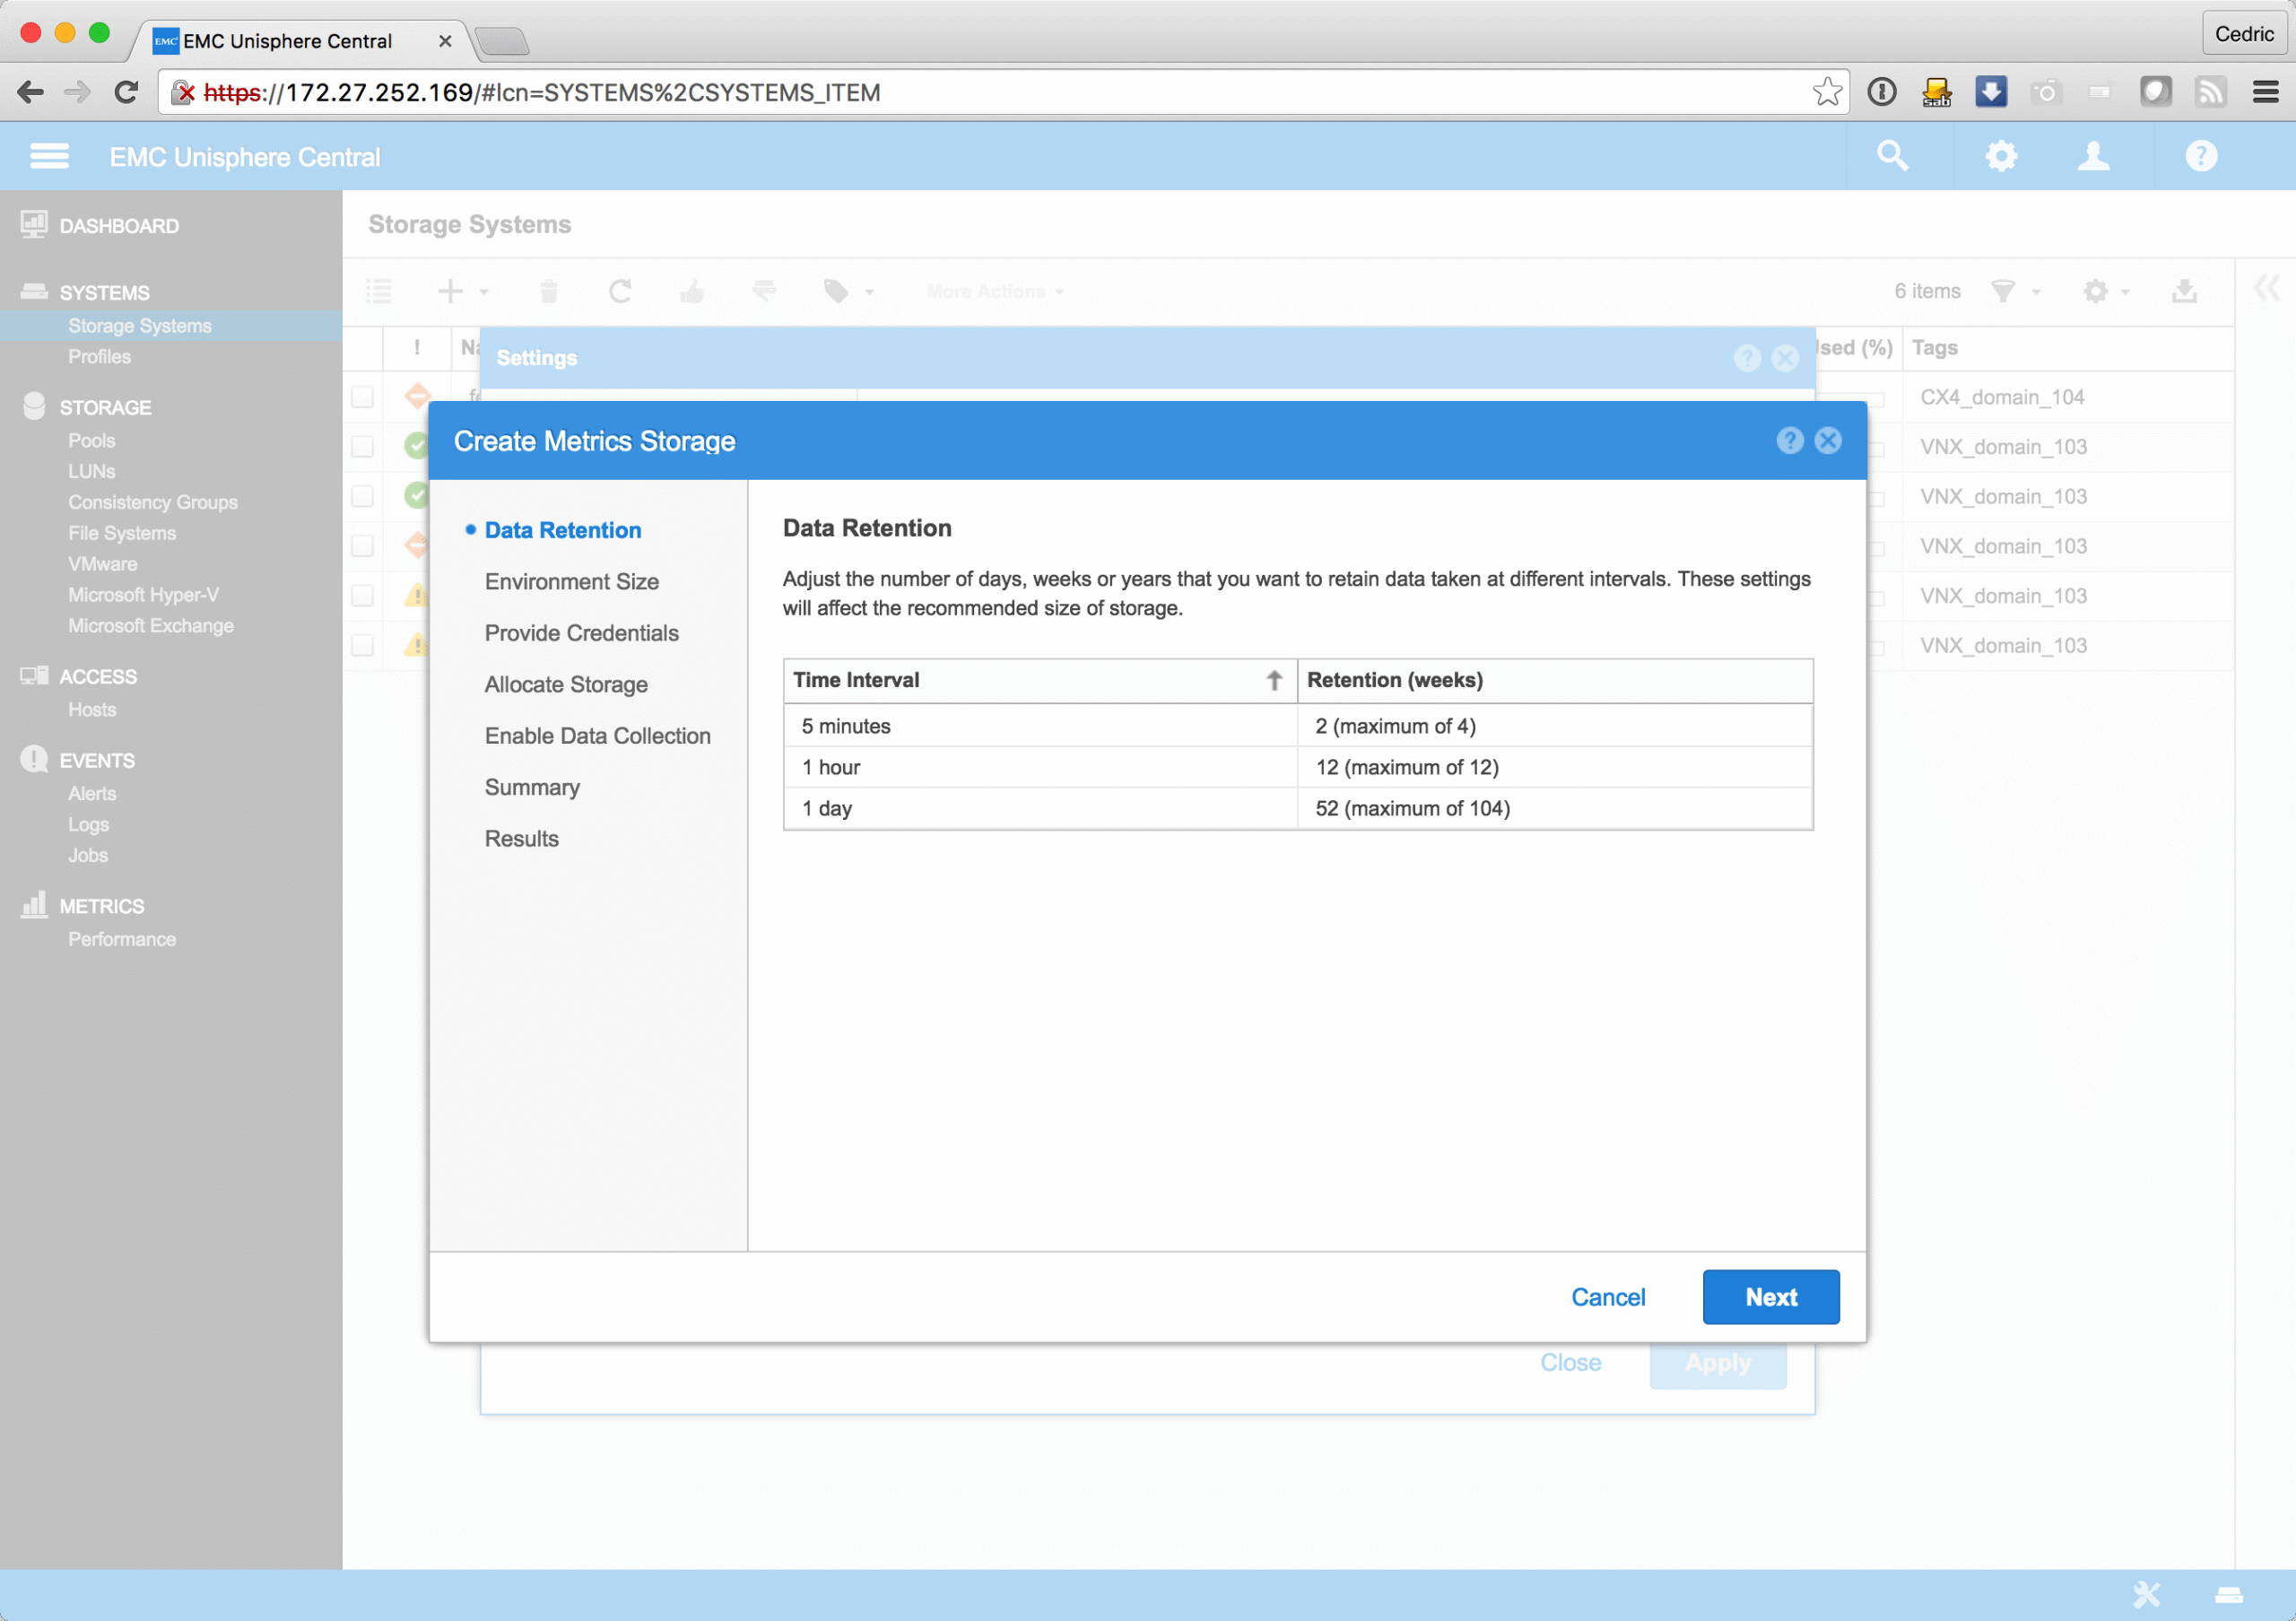This screenshot has height=1621, width=2296.
Task: Select the Environment Size wizard step
Action: tap(571, 581)
